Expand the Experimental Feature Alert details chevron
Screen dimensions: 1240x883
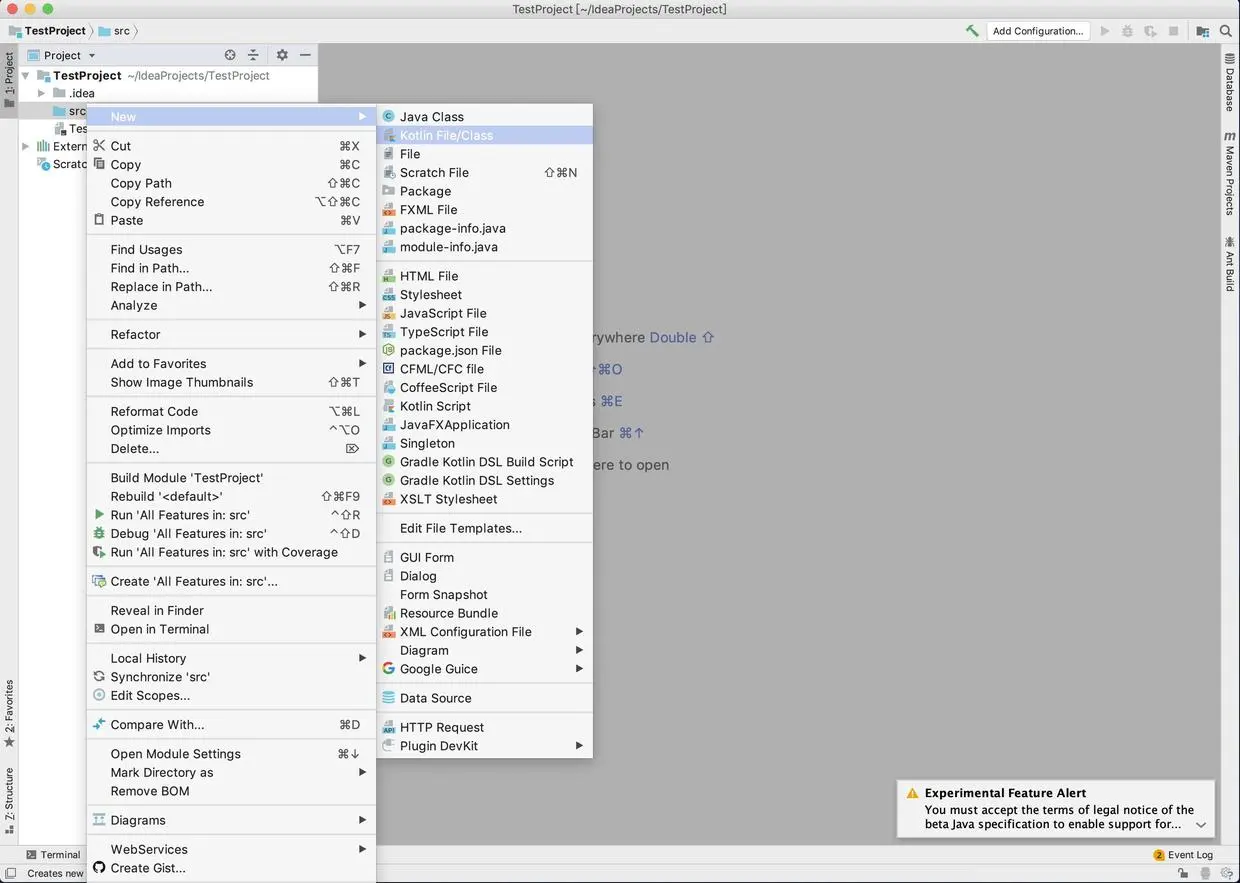point(1200,825)
